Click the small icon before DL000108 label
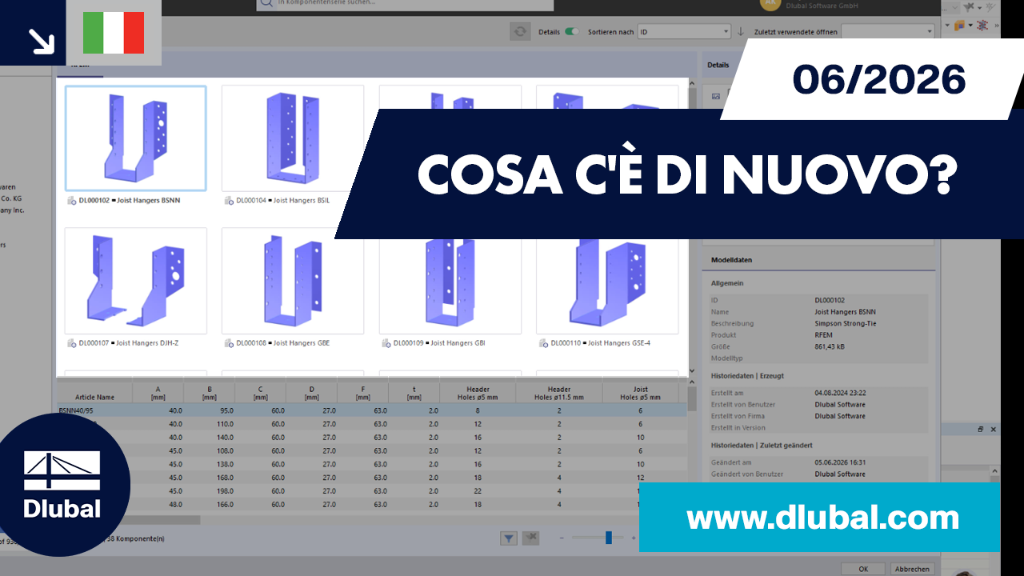Viewport: 1024px width, 576px height. coord(229,343)
